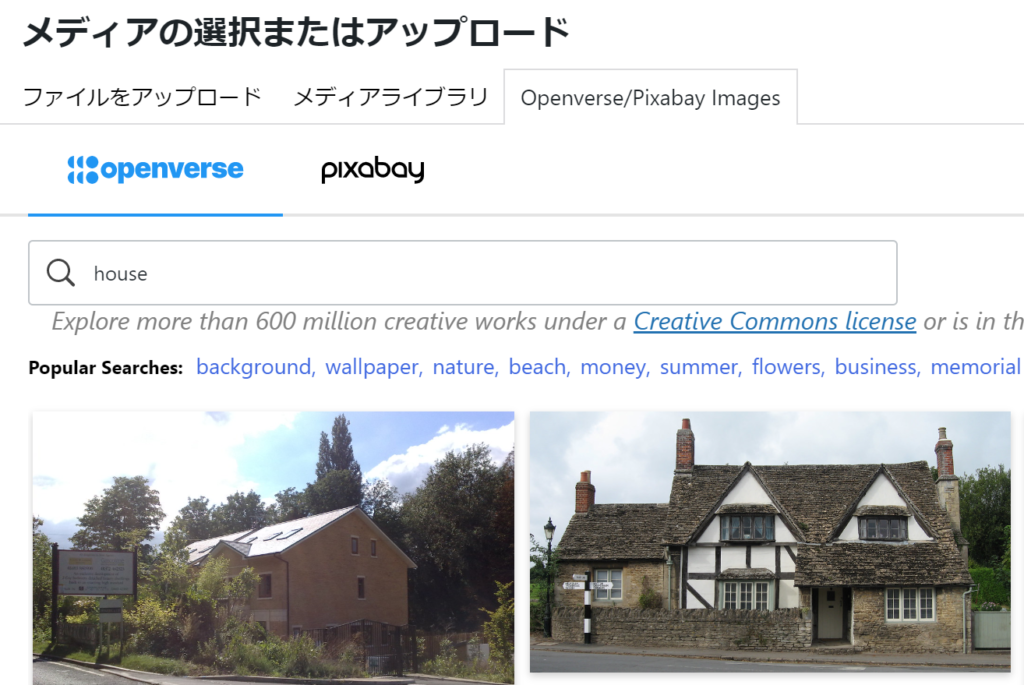Viewport: 1024px width, 685px height.
Task: Search popular term memorial
Action: pyautogui.click(x=975, y=367)
